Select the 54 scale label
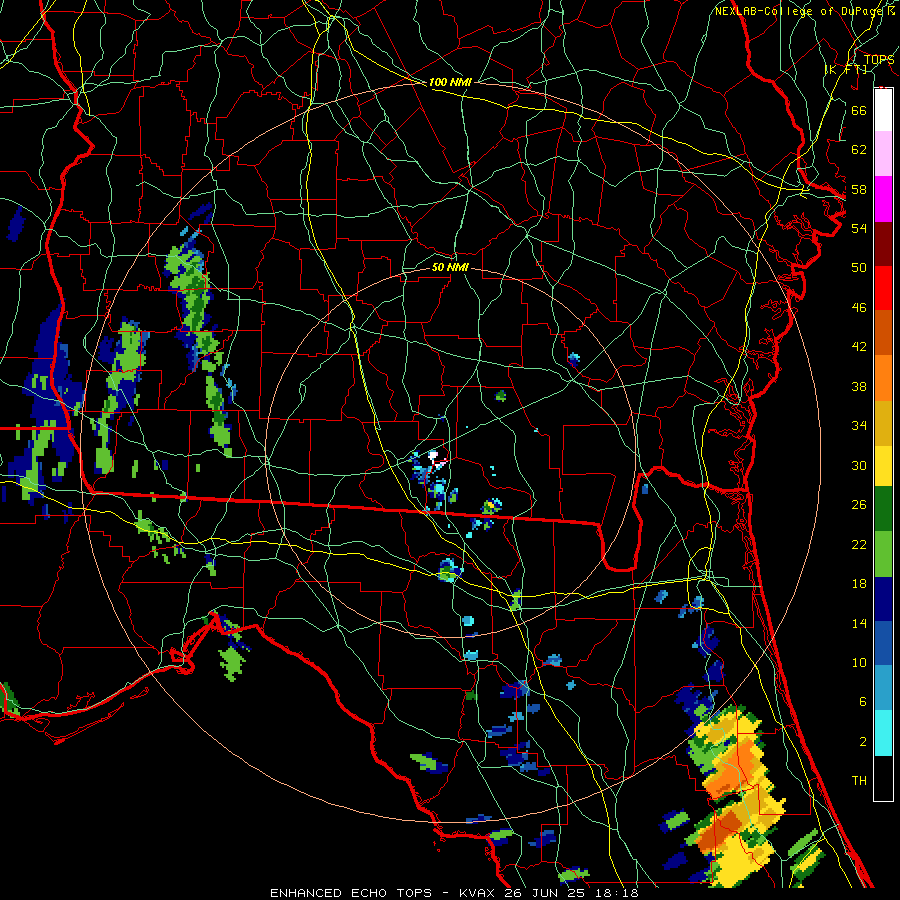The image size is (900, 900). (859, 228)
